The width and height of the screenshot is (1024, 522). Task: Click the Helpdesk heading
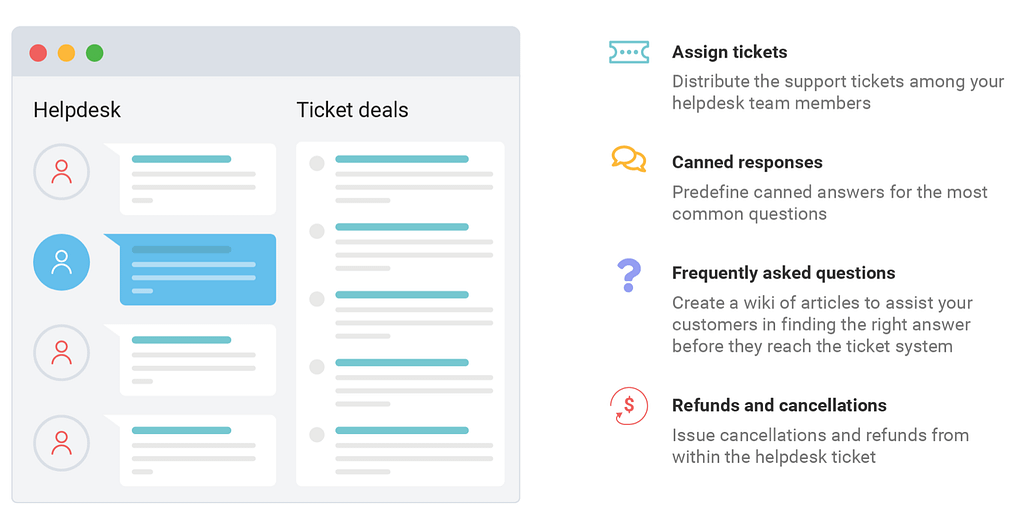tap(77, 110)
